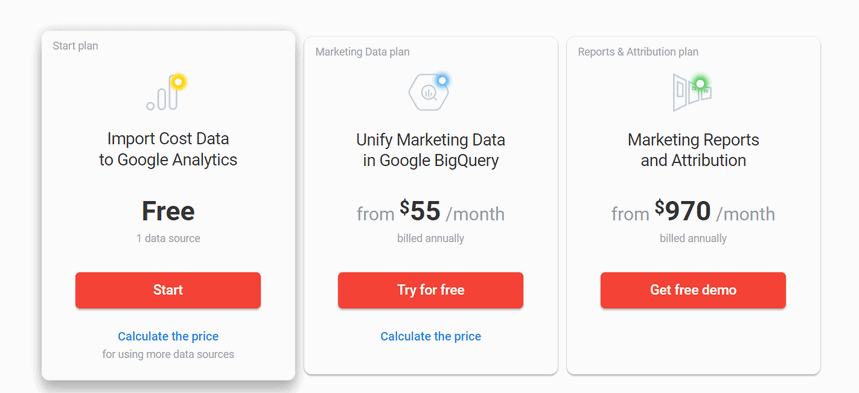Click the Unify Marketing Data in Google BigQuery heading
This screenshot has width=859, height=393.
tap(431, 150)
